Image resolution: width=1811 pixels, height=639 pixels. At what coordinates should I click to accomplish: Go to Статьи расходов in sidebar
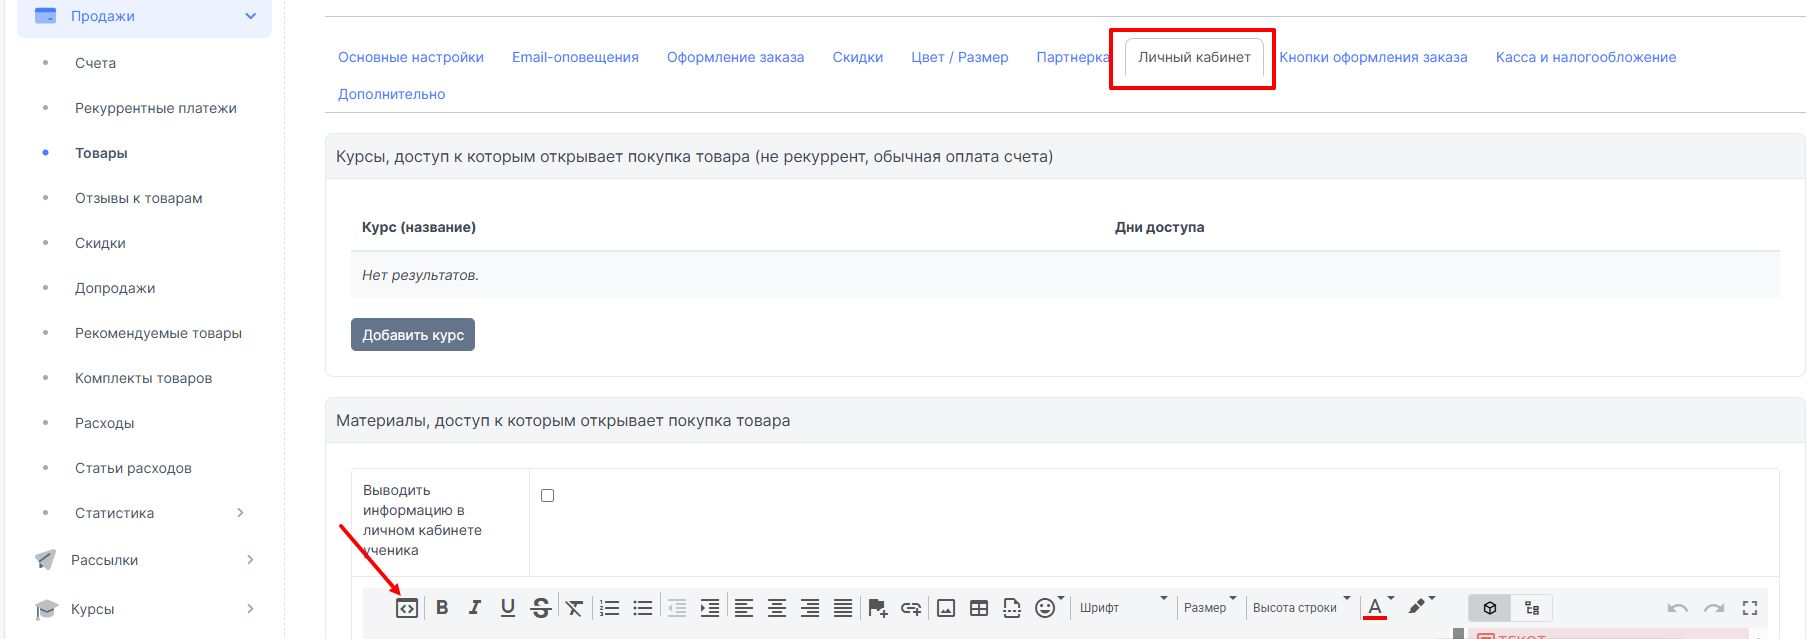pos(133,468)
